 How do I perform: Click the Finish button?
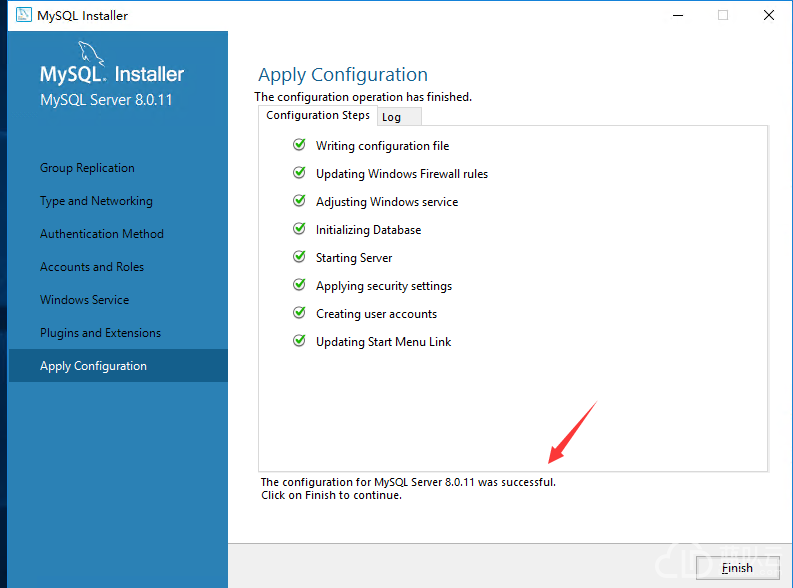click(737, 568)
